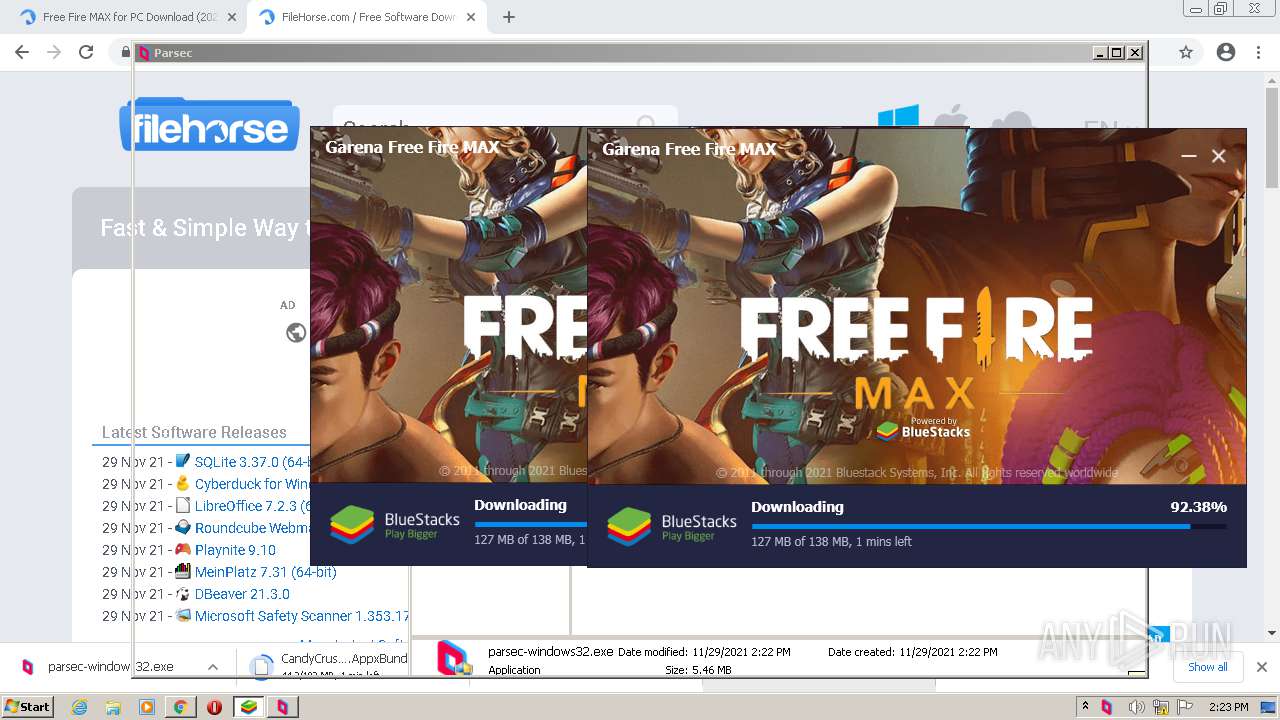Minimize the front Free Fire MAX installer
Viewport: 1280px width, 720px height.
[1188, 156]
